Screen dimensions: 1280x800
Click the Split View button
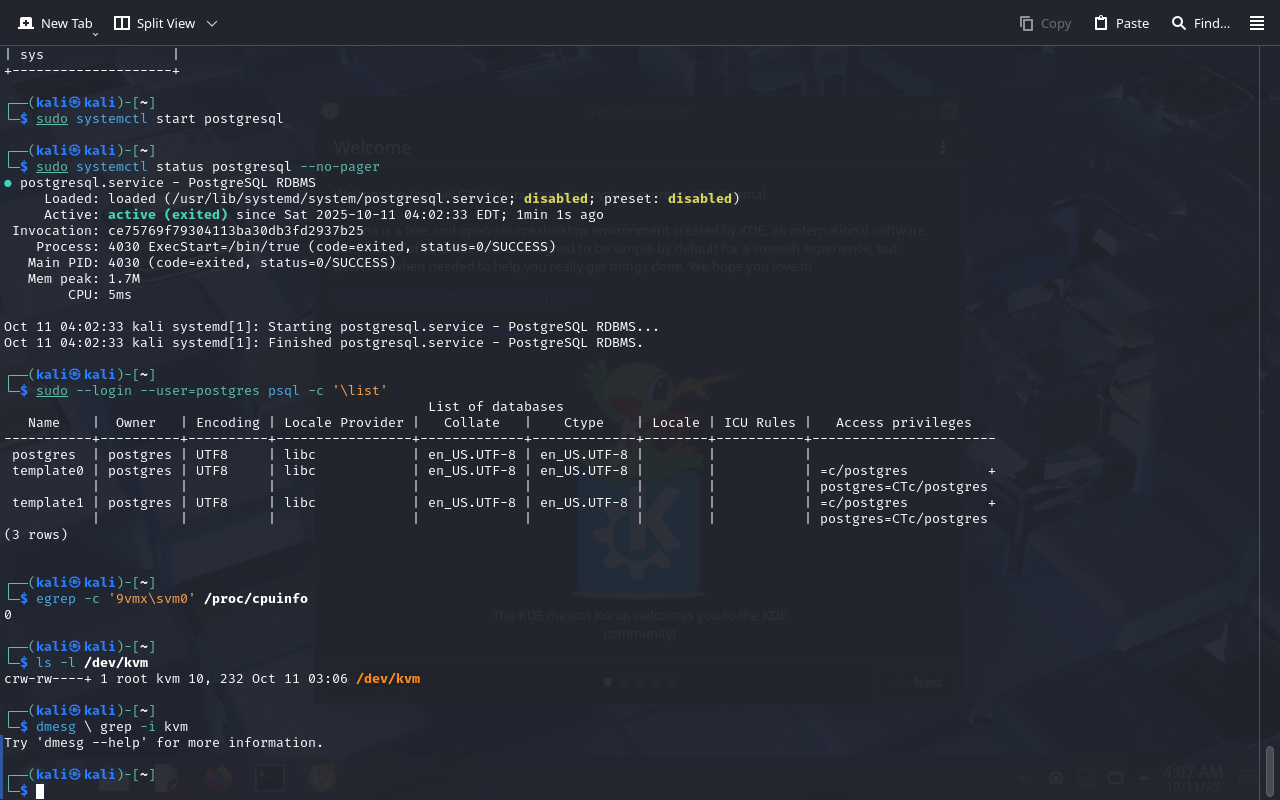tap(154, 23)
